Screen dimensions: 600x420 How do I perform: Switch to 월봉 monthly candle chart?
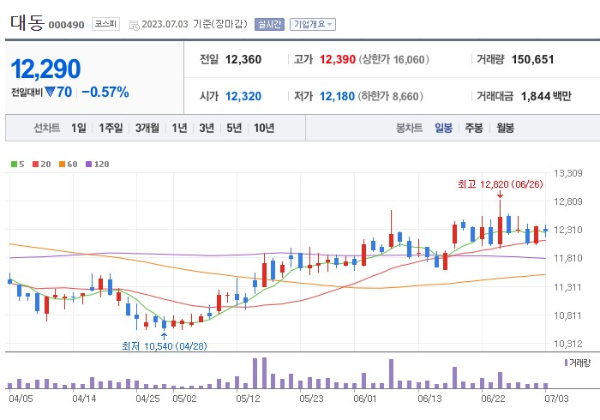(x=505, y=128)
